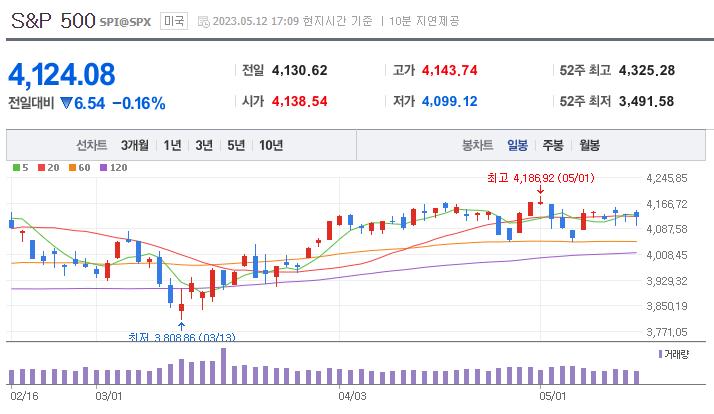Click the 3,771.05 price axis label
The width and height of the screenshot is (714, 414).
coord(667,332)
